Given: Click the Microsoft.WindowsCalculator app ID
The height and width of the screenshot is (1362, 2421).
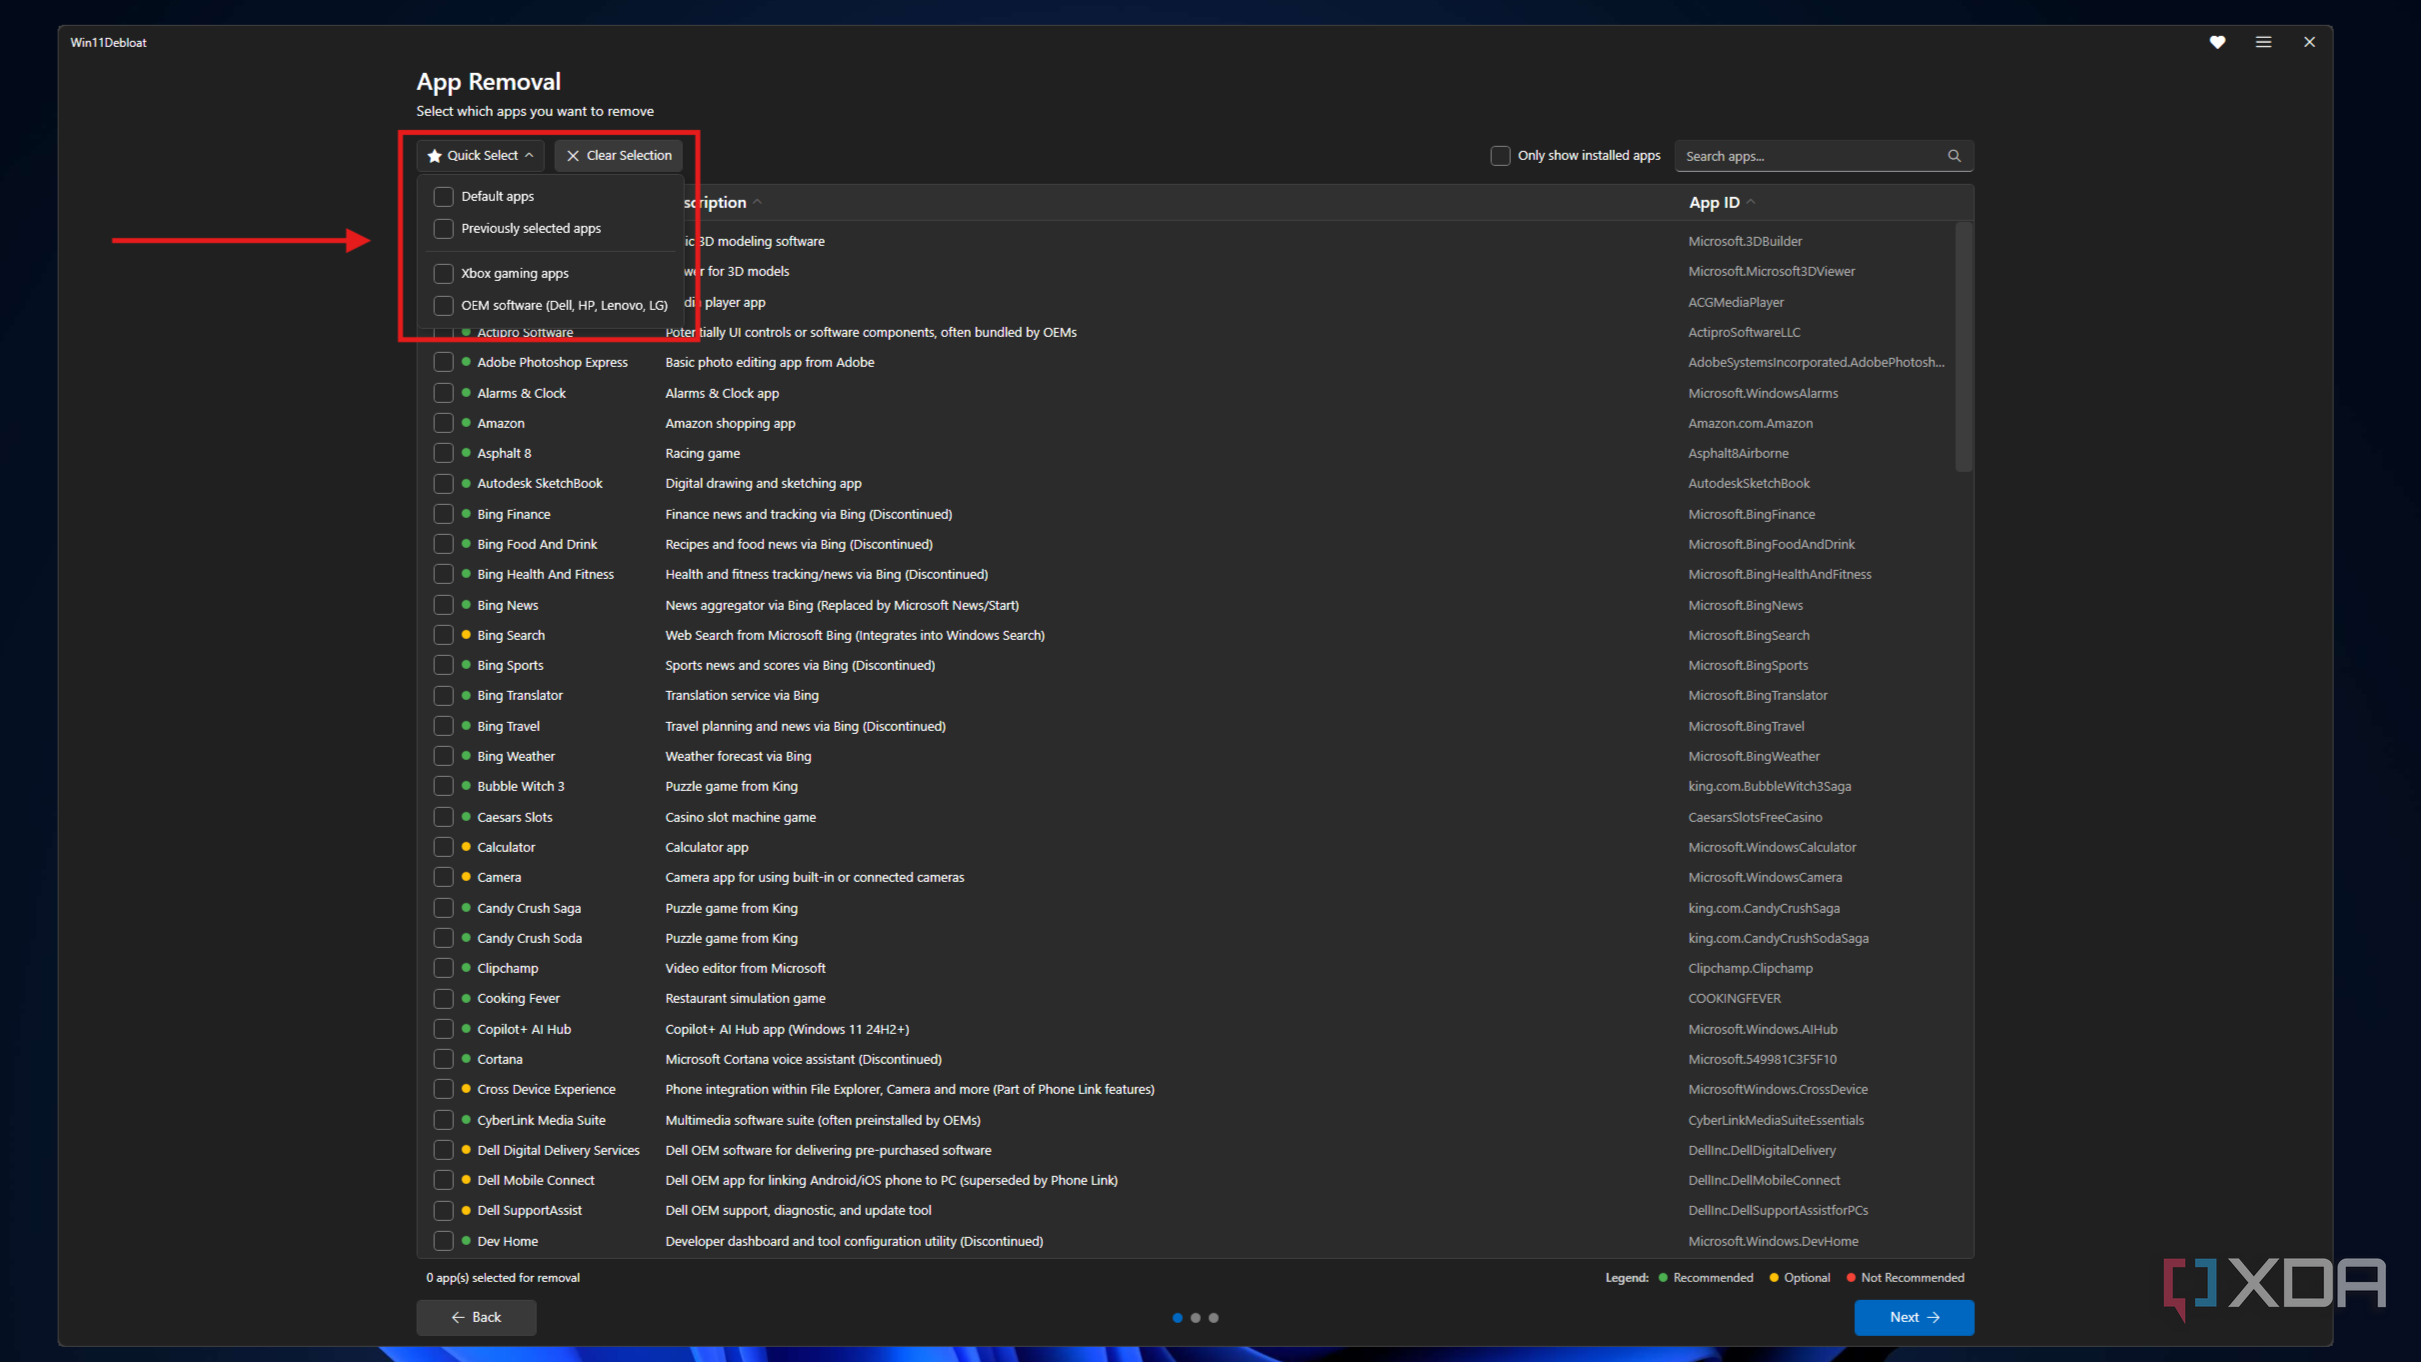Looking at the screenshot, I should tap(1772, 847).
